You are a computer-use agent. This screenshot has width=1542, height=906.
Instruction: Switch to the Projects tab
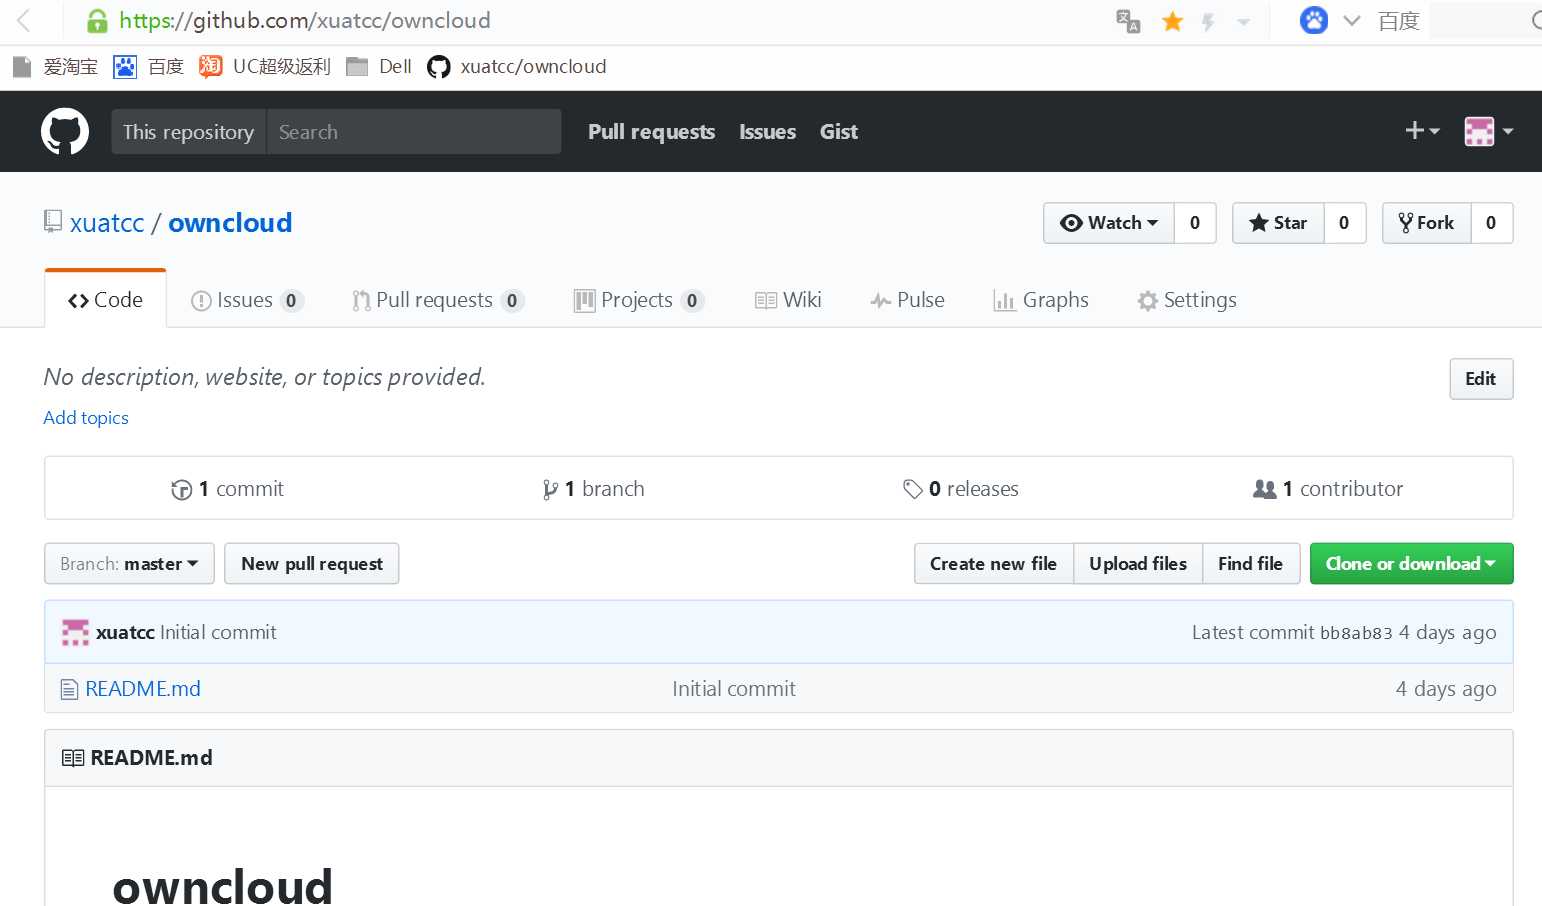(639, 300)
